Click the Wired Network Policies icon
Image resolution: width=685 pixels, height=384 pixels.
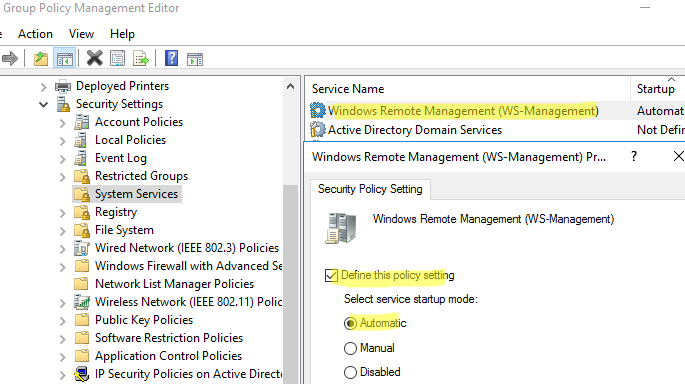[x=82, y=248]
